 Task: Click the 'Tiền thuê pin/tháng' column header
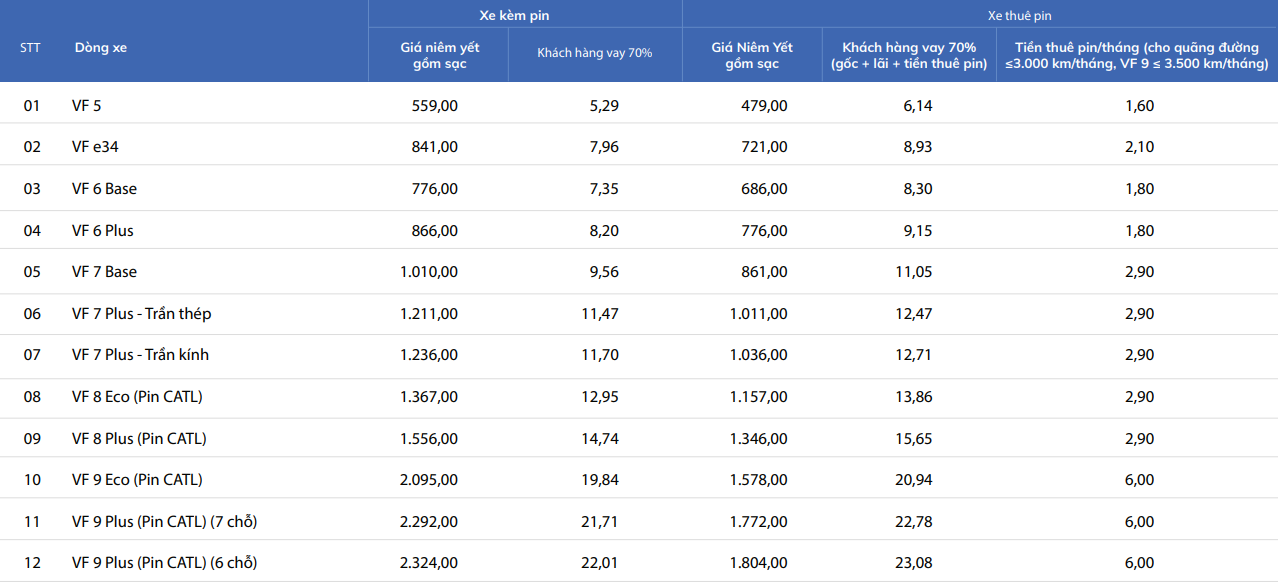pos(1137,55)
